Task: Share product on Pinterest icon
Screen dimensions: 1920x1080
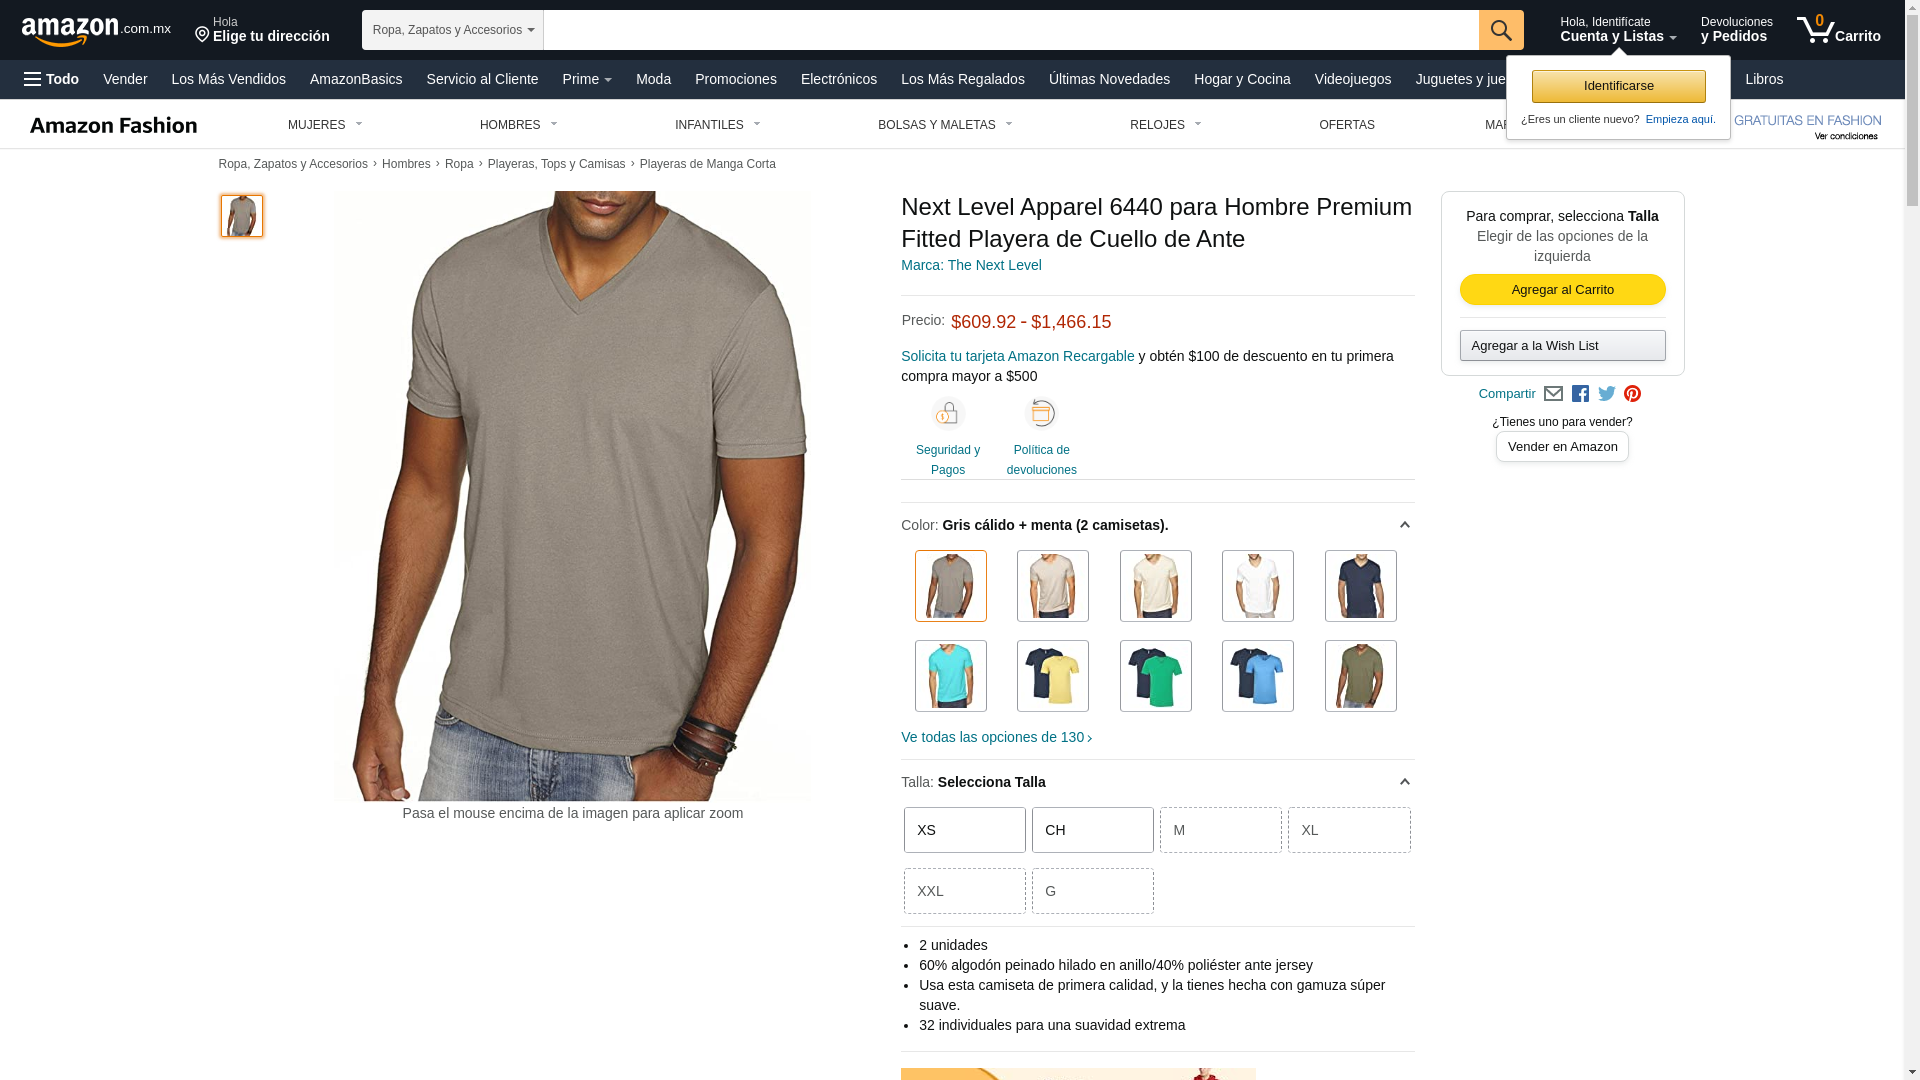Action: [1633, 394]
